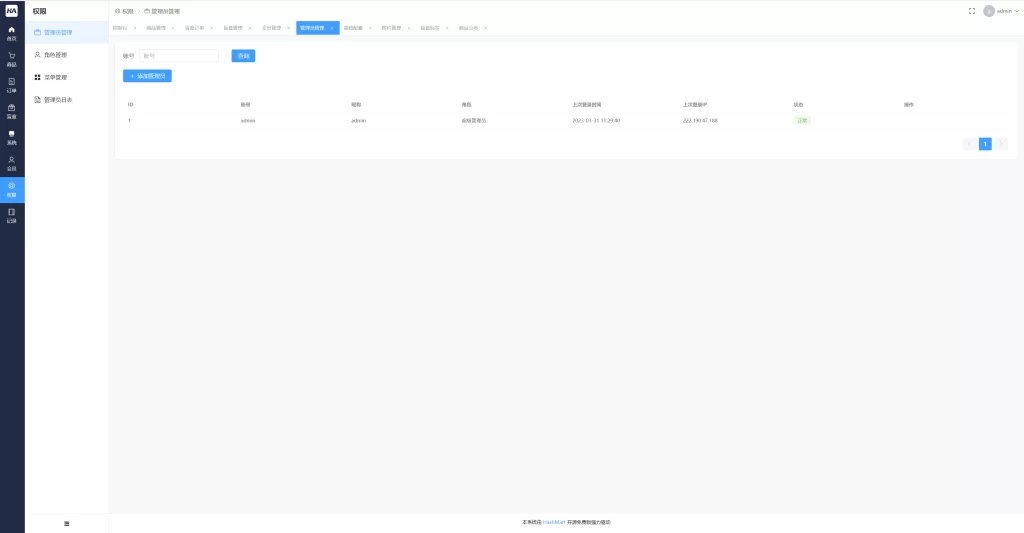Click the nickname cell admin

[359, 121]
